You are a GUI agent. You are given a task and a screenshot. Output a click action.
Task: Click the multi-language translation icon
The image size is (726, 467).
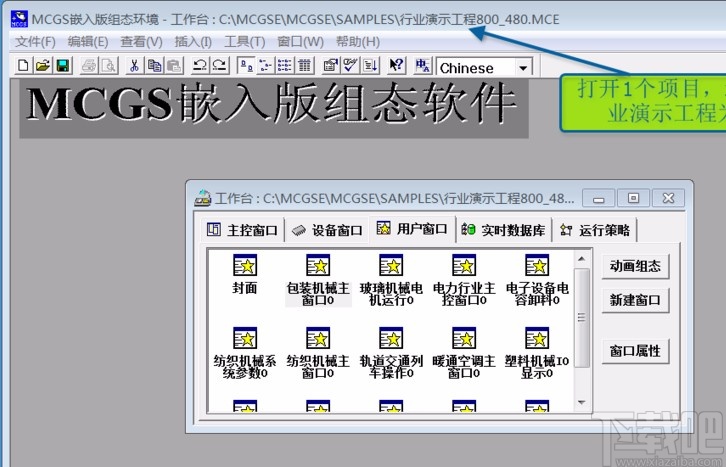422,66
